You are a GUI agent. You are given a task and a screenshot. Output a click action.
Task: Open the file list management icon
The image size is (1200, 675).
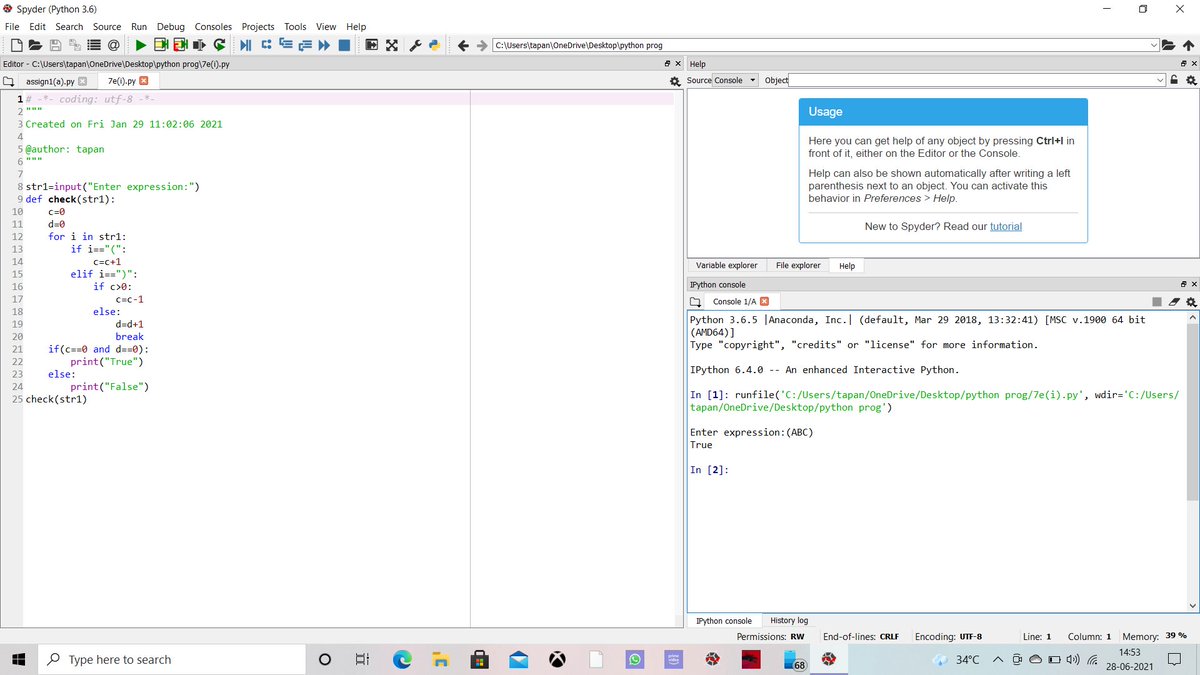click(x=94, y=45)
